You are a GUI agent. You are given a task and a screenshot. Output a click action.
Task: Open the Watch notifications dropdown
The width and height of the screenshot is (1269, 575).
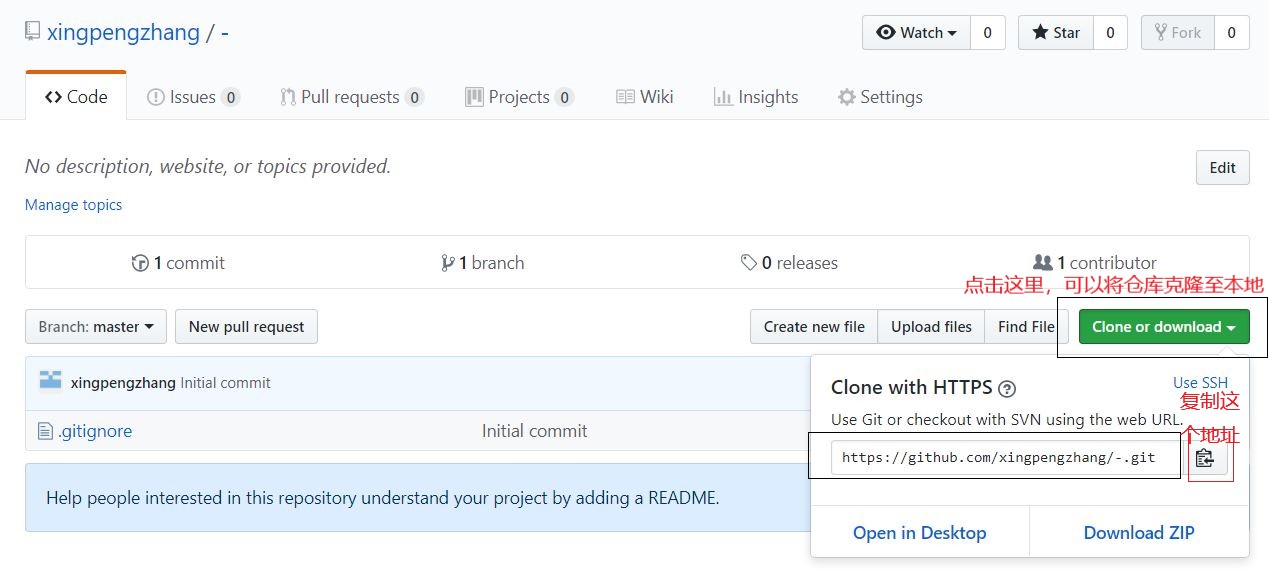[916, 33]
